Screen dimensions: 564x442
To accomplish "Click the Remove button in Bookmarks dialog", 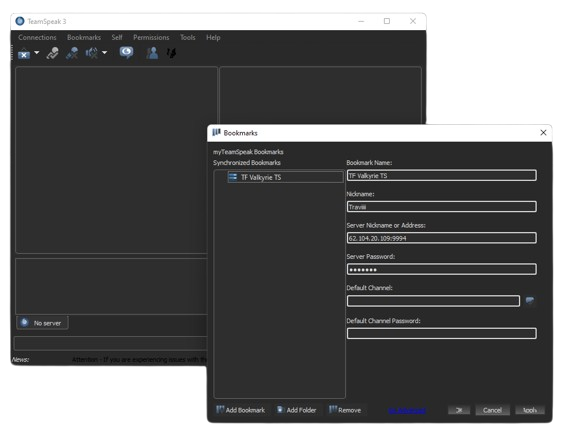I will (x=345, y=410).
